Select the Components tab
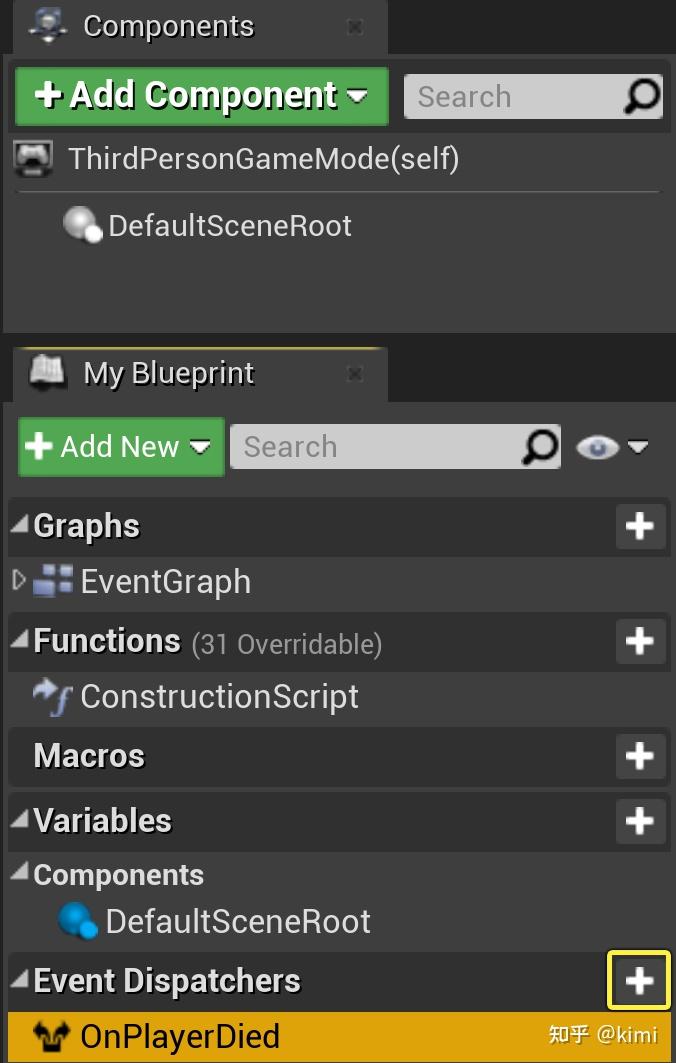The image size is (676, 1063). (168, 27)
